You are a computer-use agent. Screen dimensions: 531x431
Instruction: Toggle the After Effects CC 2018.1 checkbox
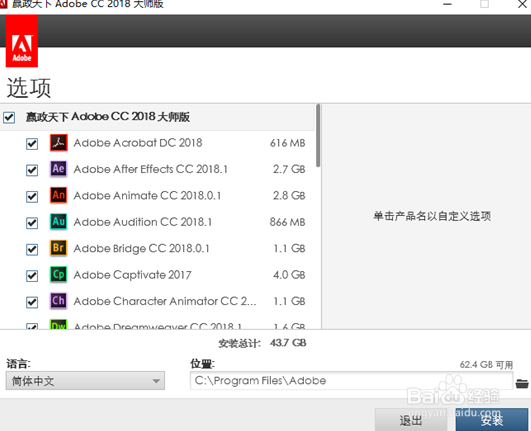[x=32, y=170]
